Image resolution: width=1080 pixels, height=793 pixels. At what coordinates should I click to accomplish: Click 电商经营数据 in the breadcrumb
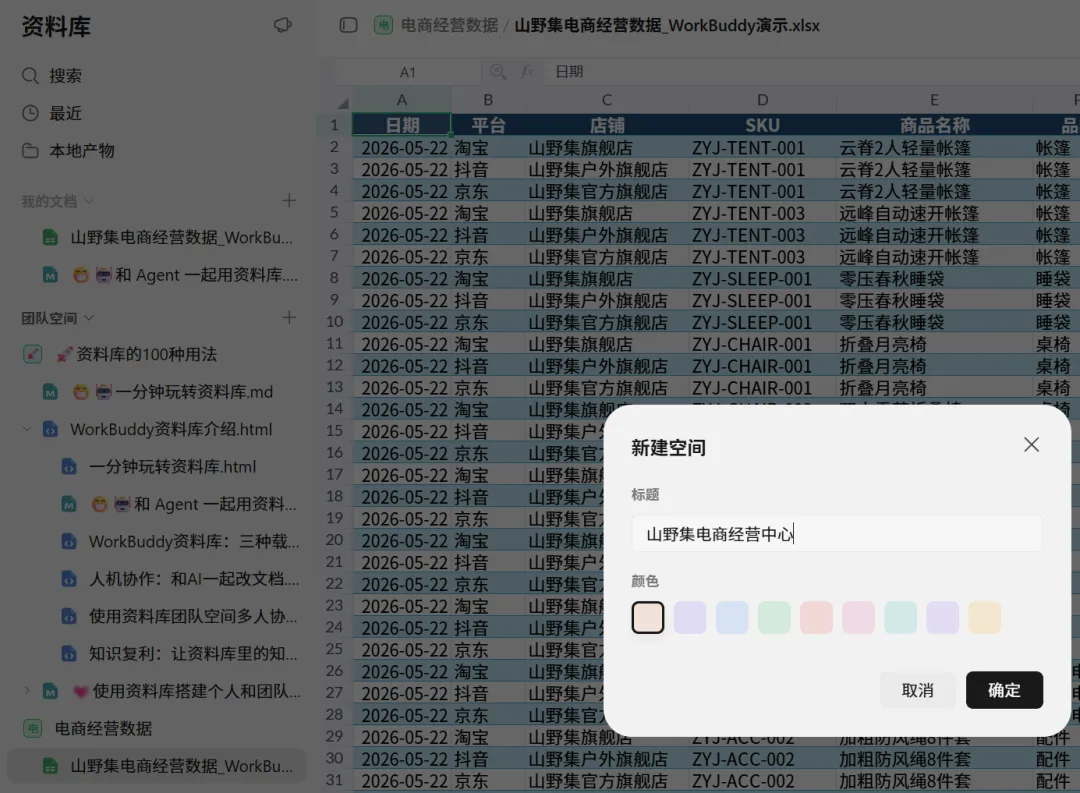tap(449, 25)
